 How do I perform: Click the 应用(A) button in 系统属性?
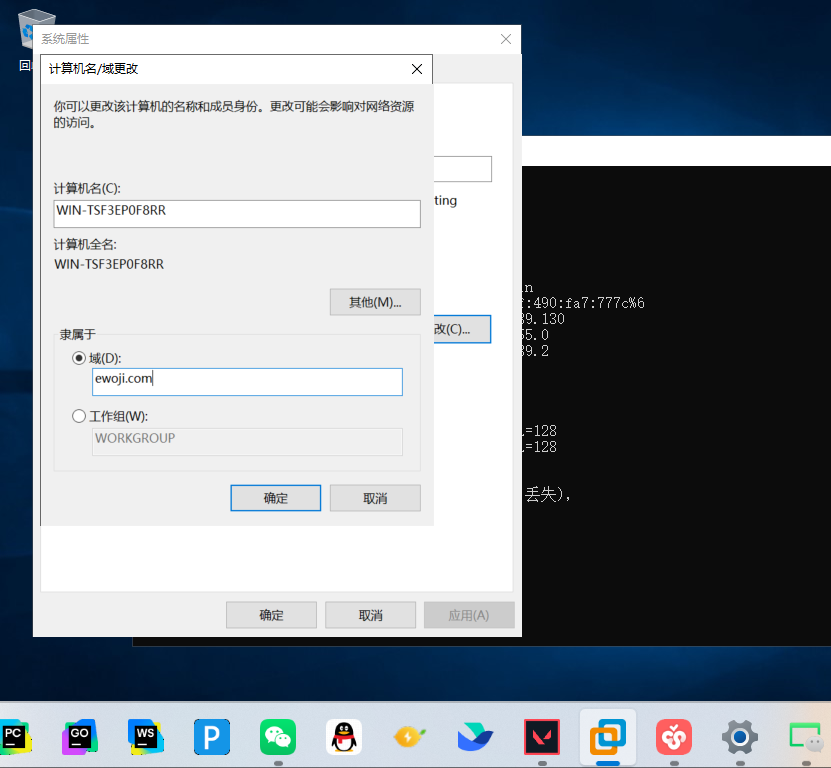coord(469,615)
